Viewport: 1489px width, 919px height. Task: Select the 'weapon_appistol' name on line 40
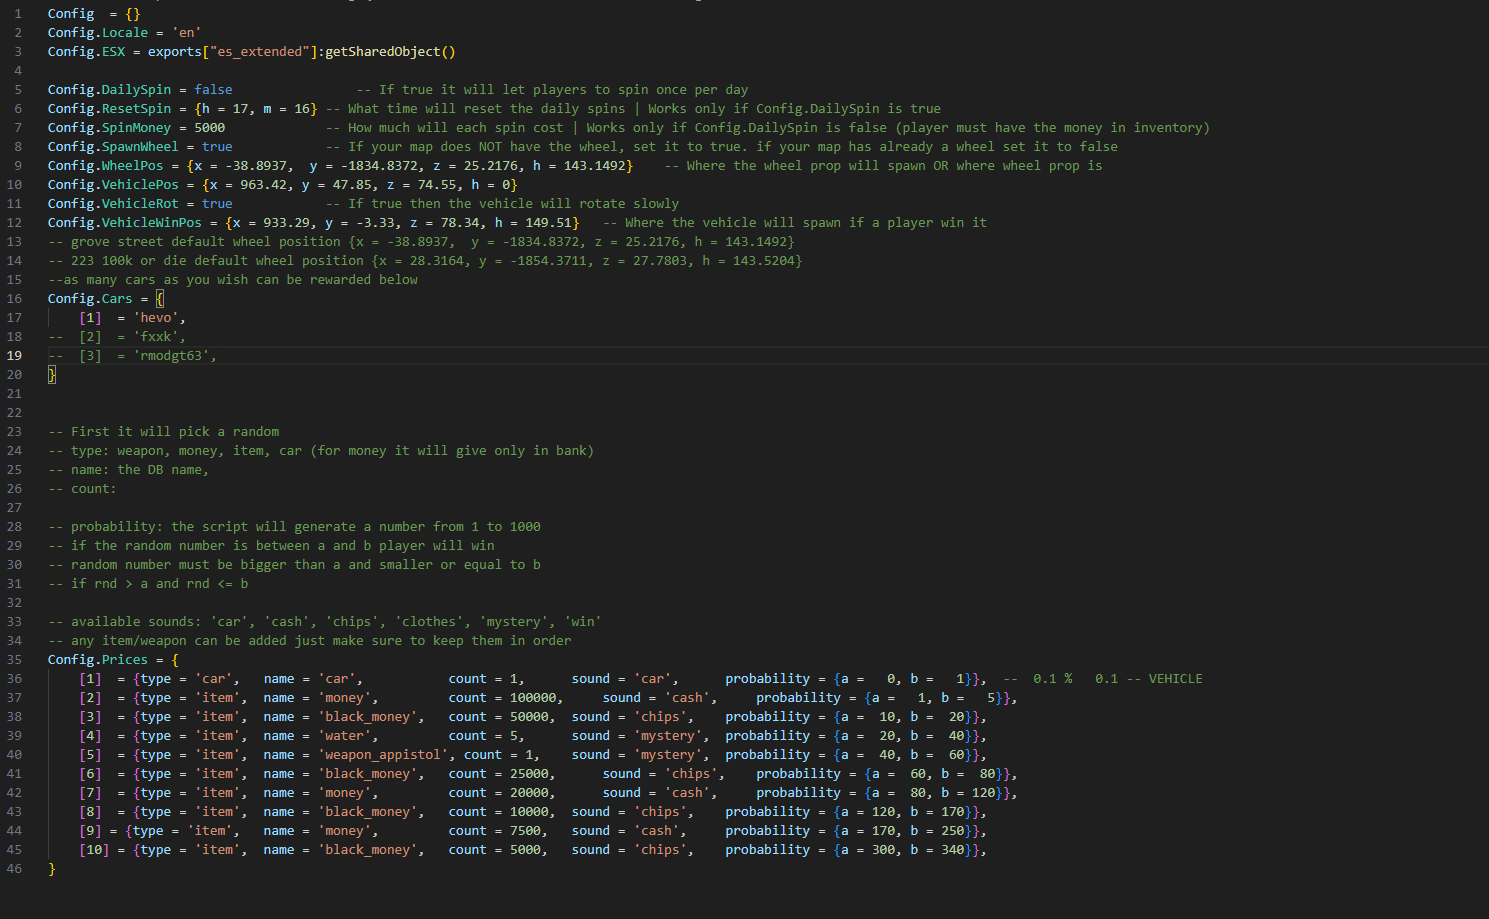383,754
